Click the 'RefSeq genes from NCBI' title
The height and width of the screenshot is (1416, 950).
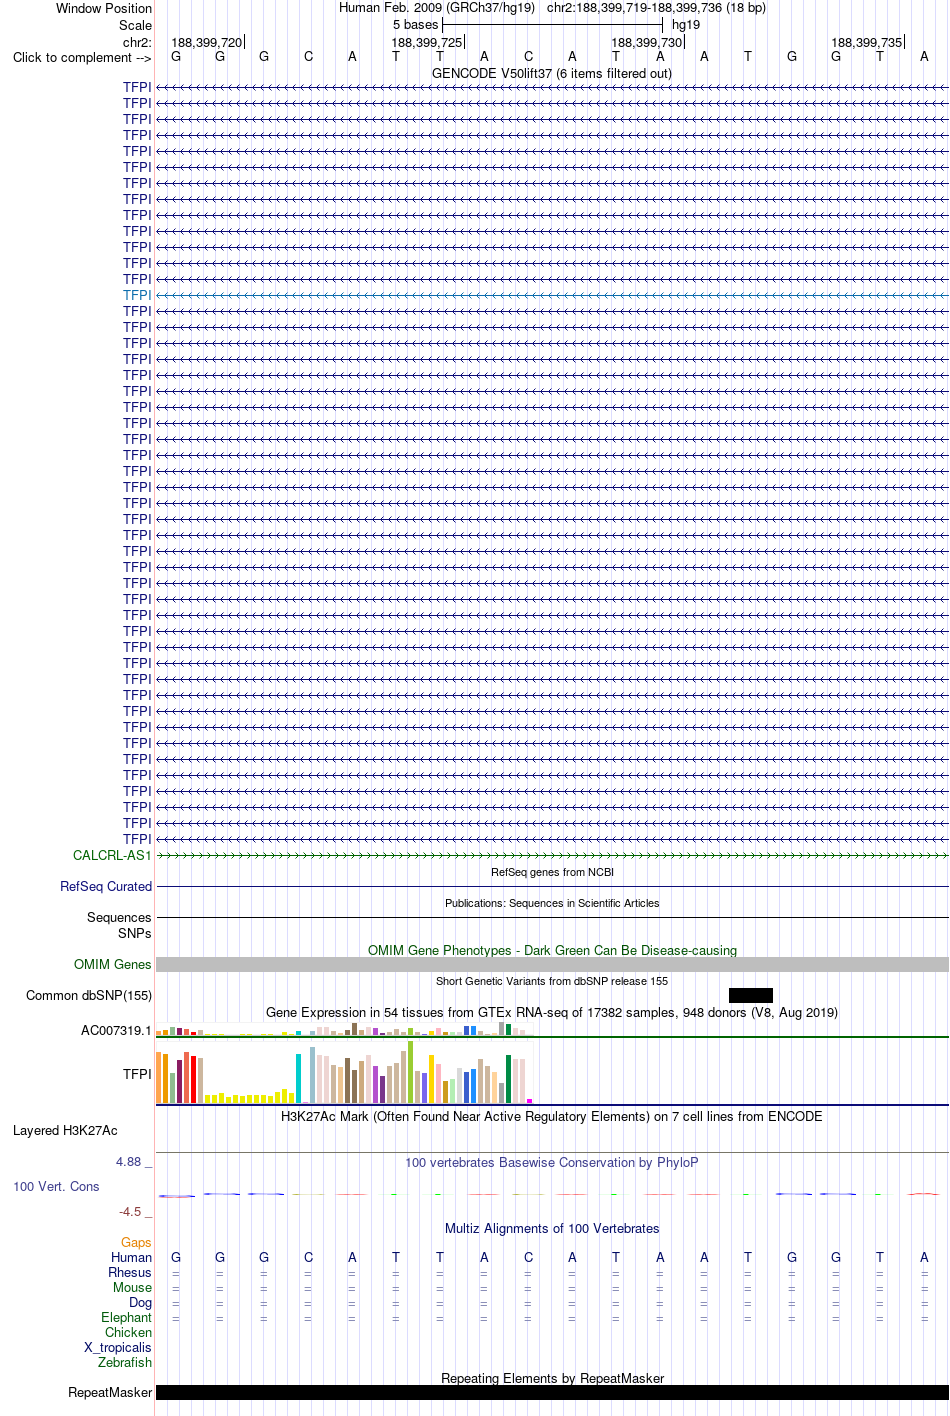552,872
